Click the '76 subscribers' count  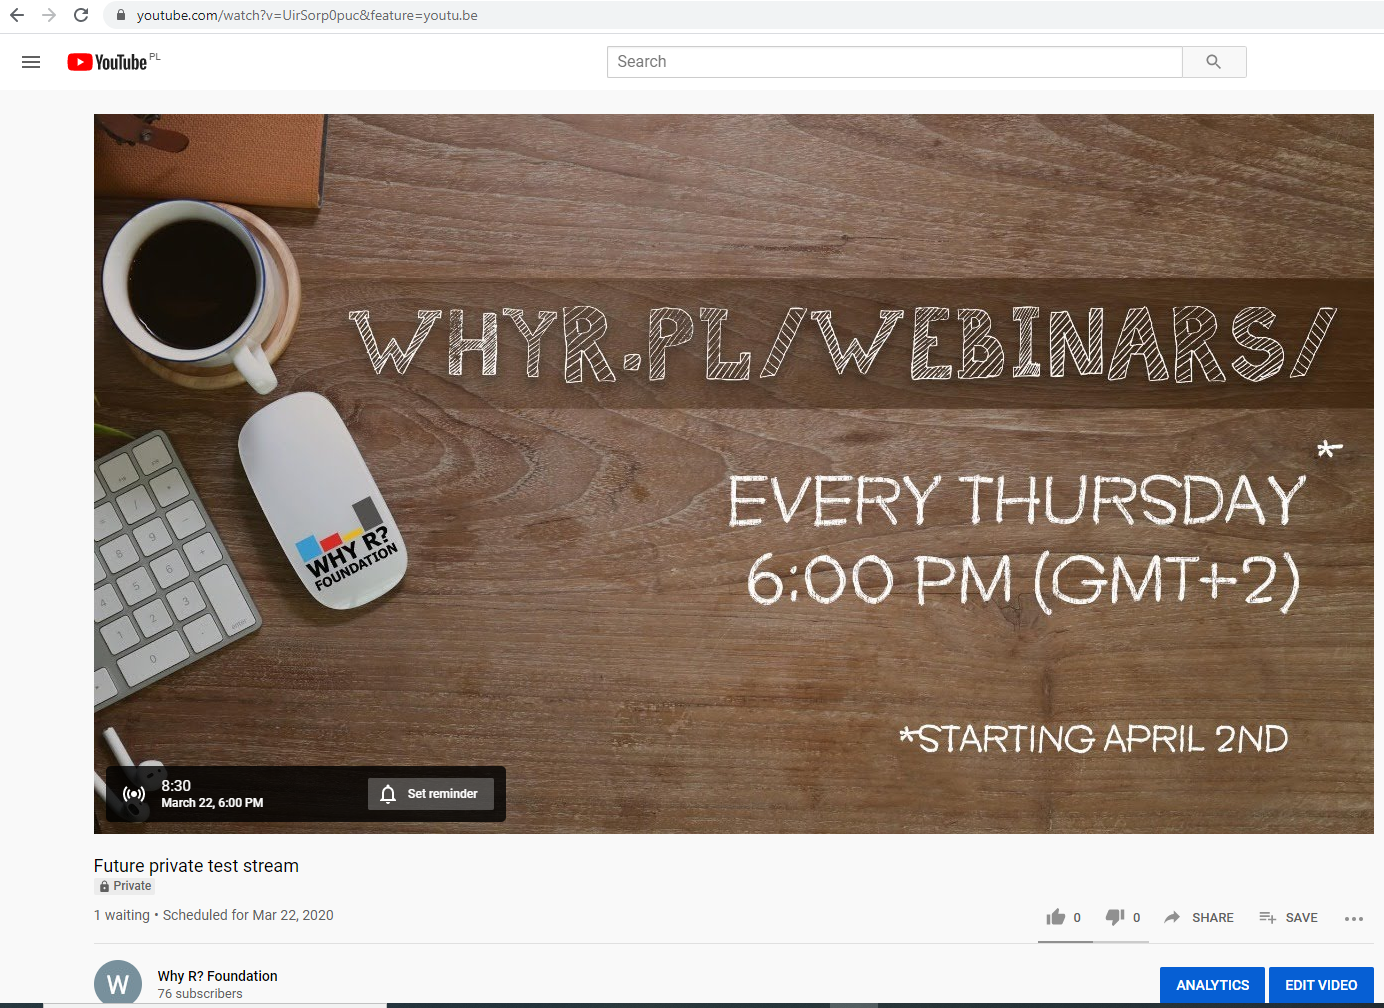coord(200,994)
